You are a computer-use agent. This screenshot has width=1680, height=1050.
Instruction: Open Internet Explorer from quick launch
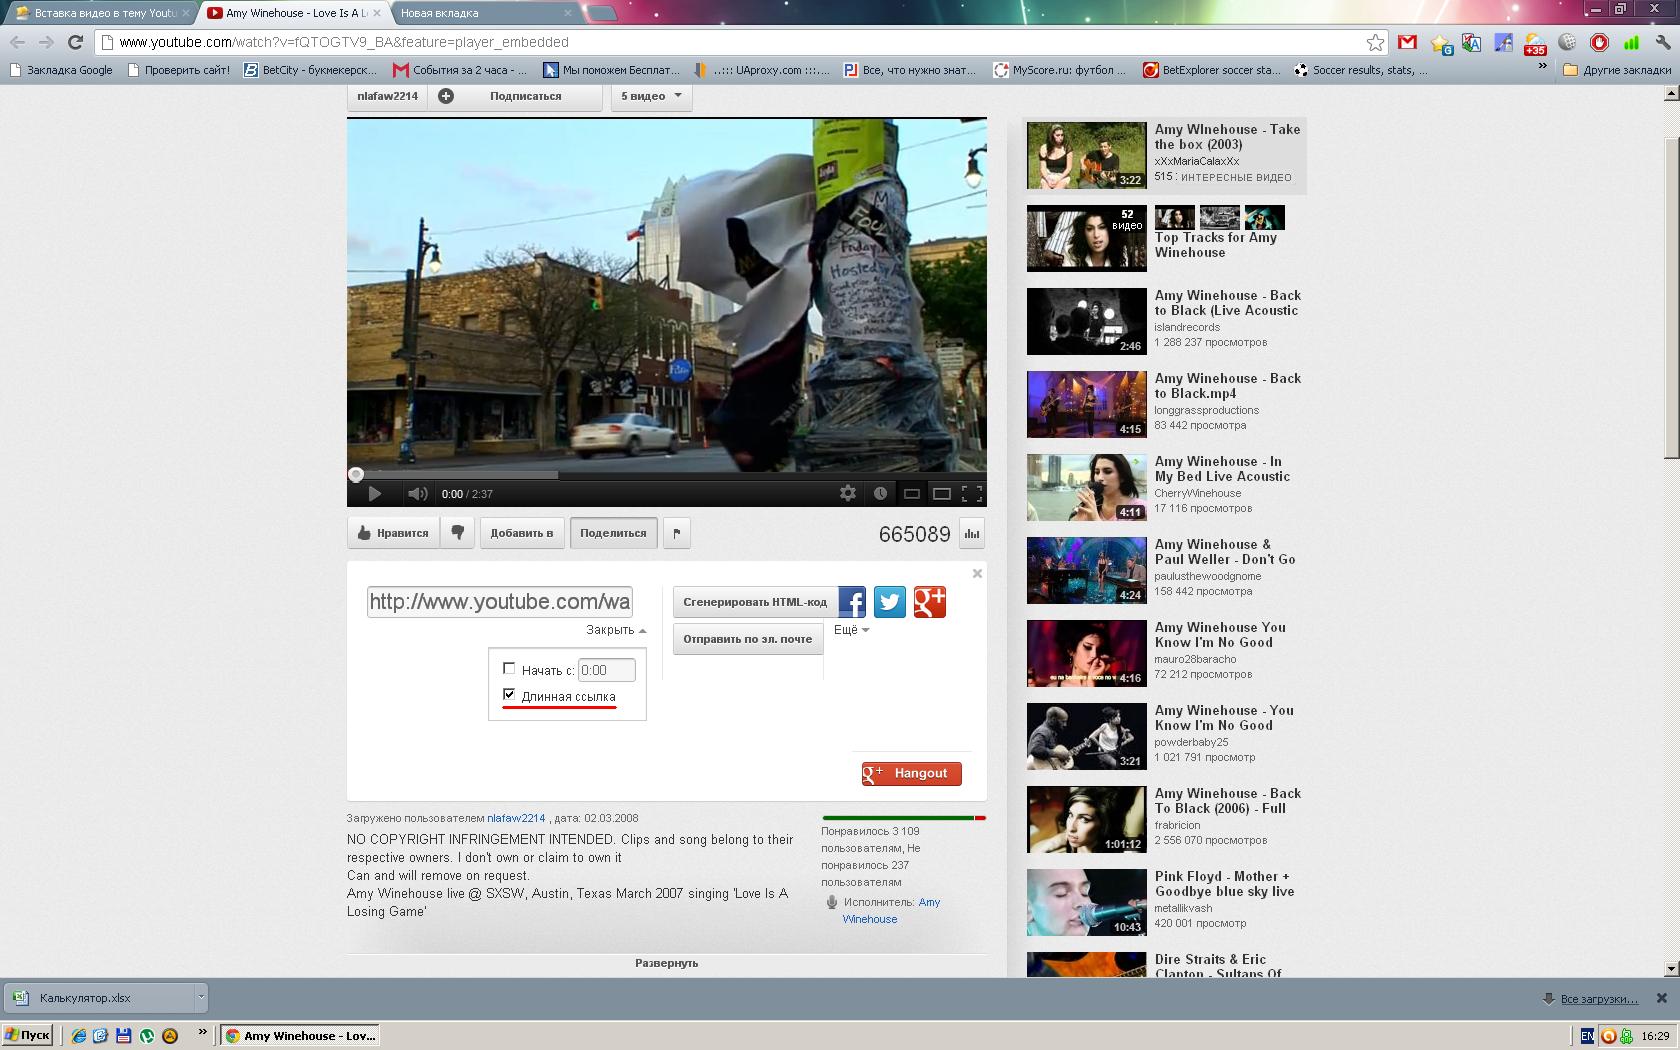coord(78,1036)
